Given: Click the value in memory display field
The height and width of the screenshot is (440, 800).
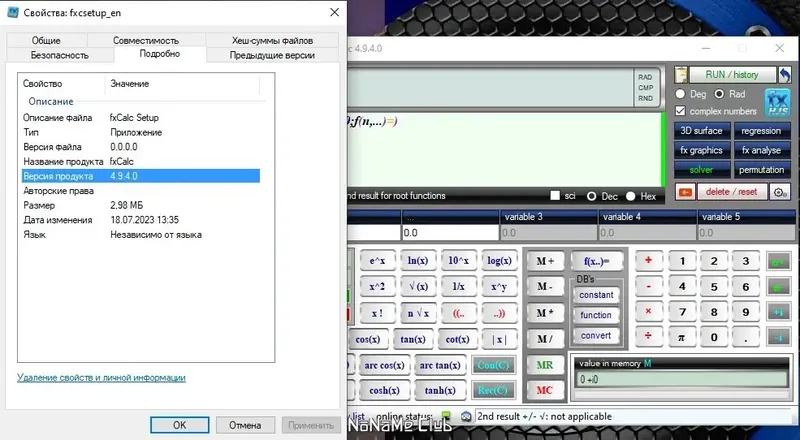Looking at the screenshot, I should tap(682, 379).
